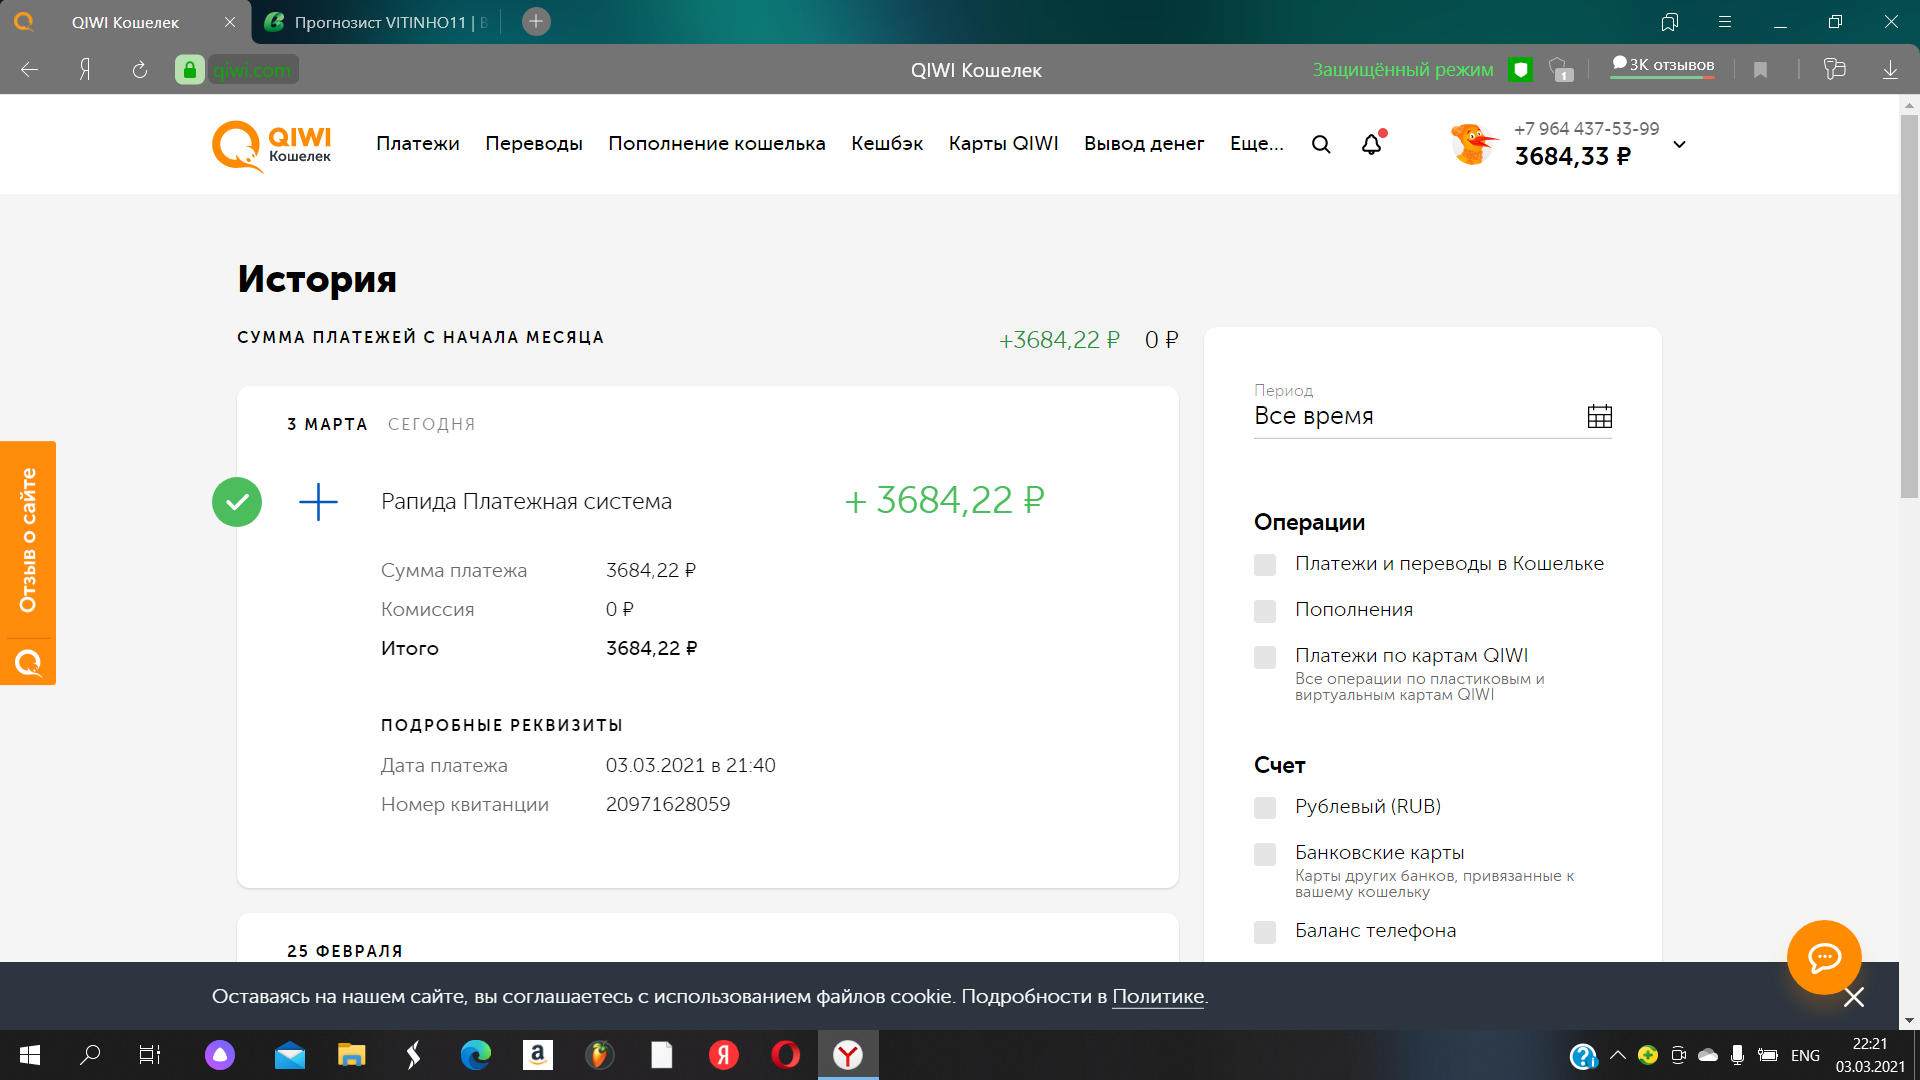Open the Платежи menu

point(418,144)
